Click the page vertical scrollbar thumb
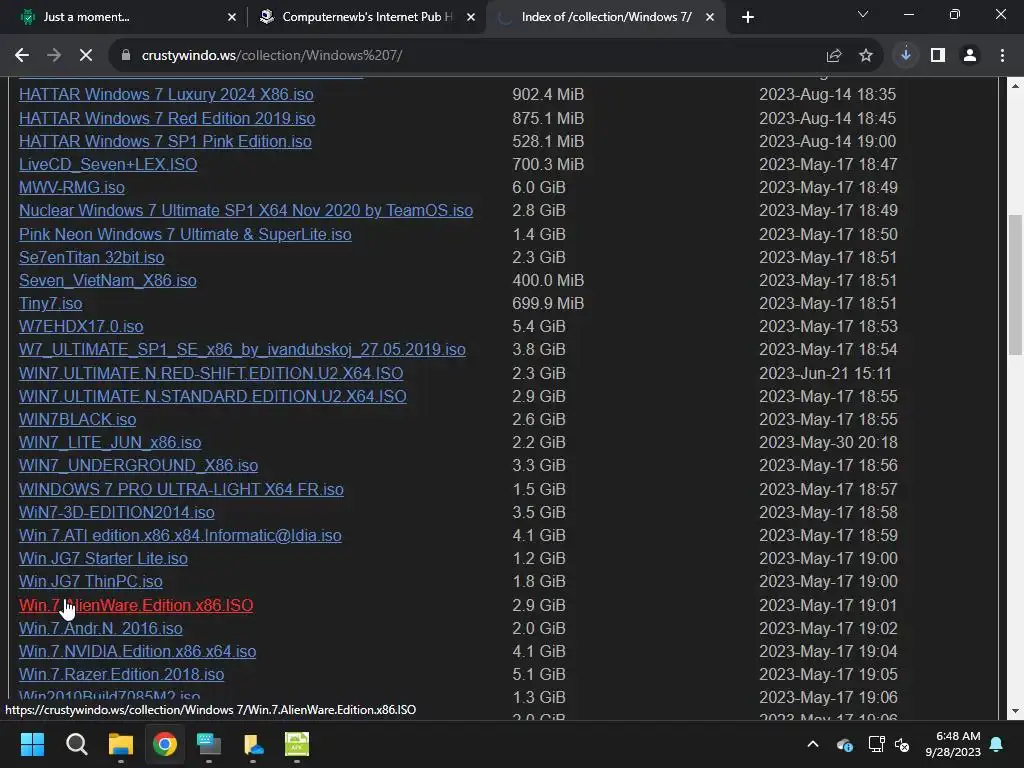This screenshot has height=768, width=1024. coord(1015,285)
